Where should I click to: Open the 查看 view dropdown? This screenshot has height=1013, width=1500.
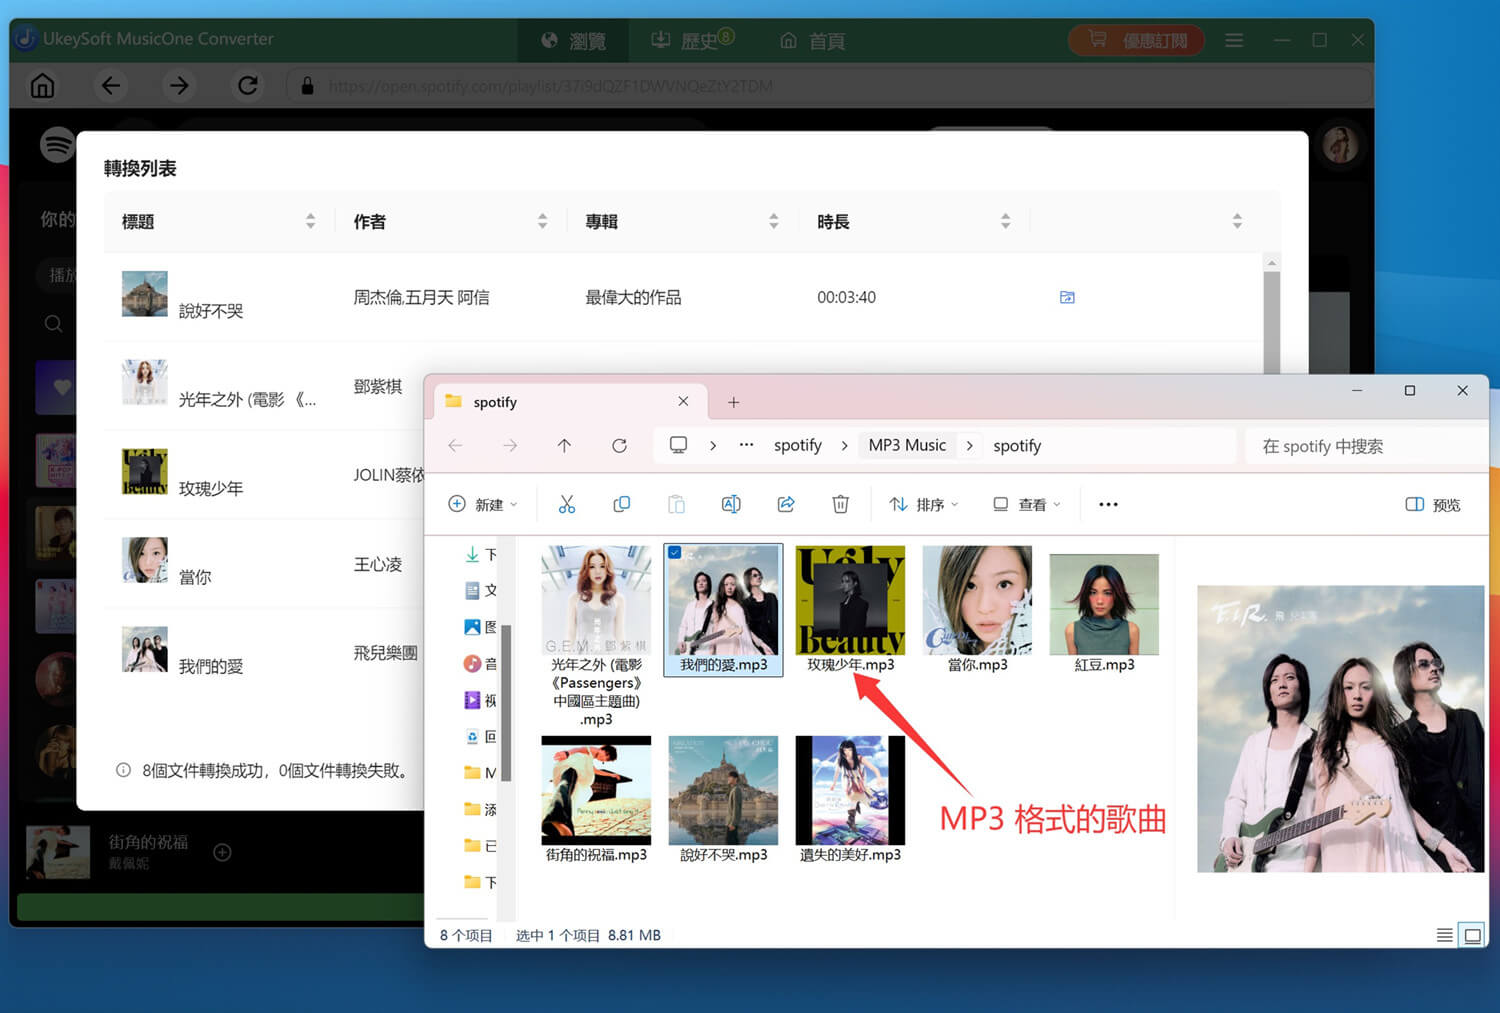point(1027,505)
